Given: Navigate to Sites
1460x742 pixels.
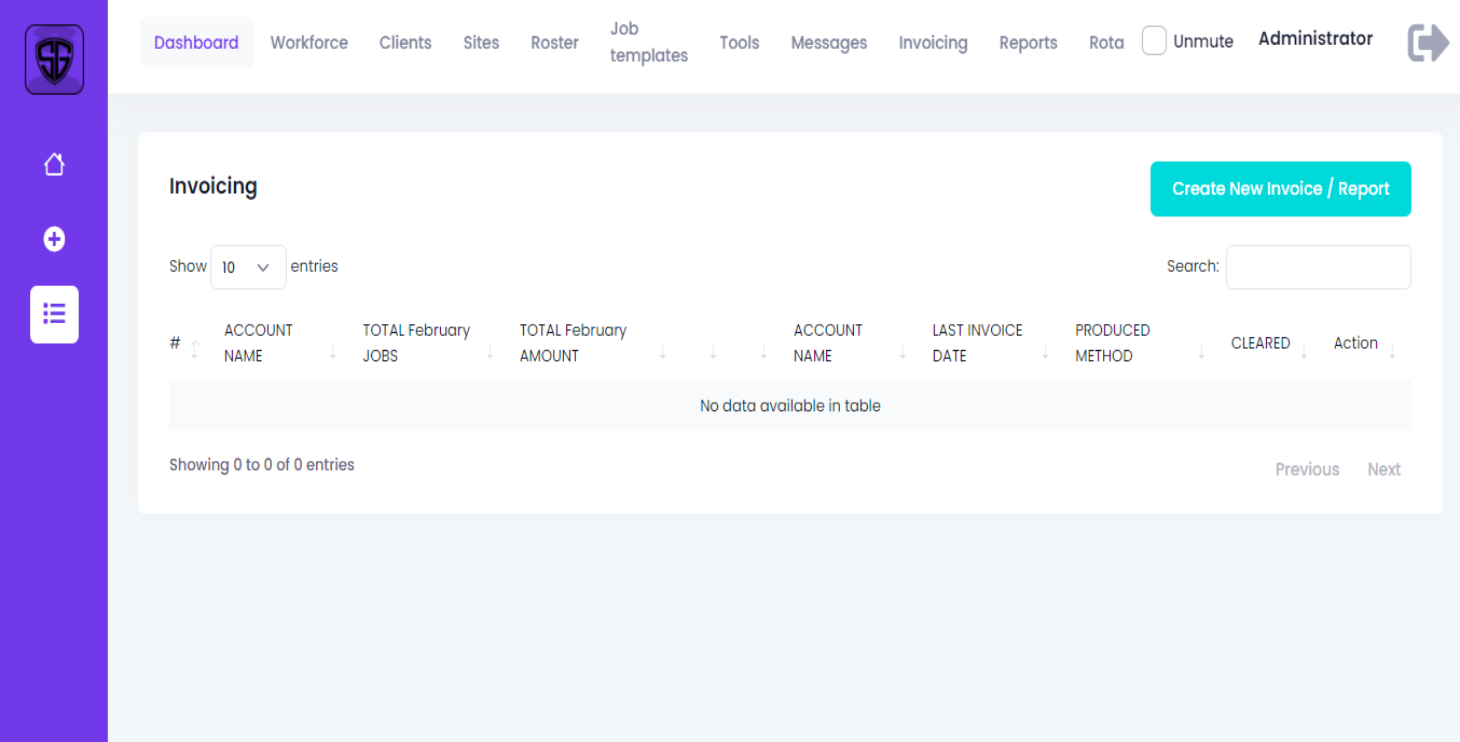Looking at the screenshot, I should 481,43.
